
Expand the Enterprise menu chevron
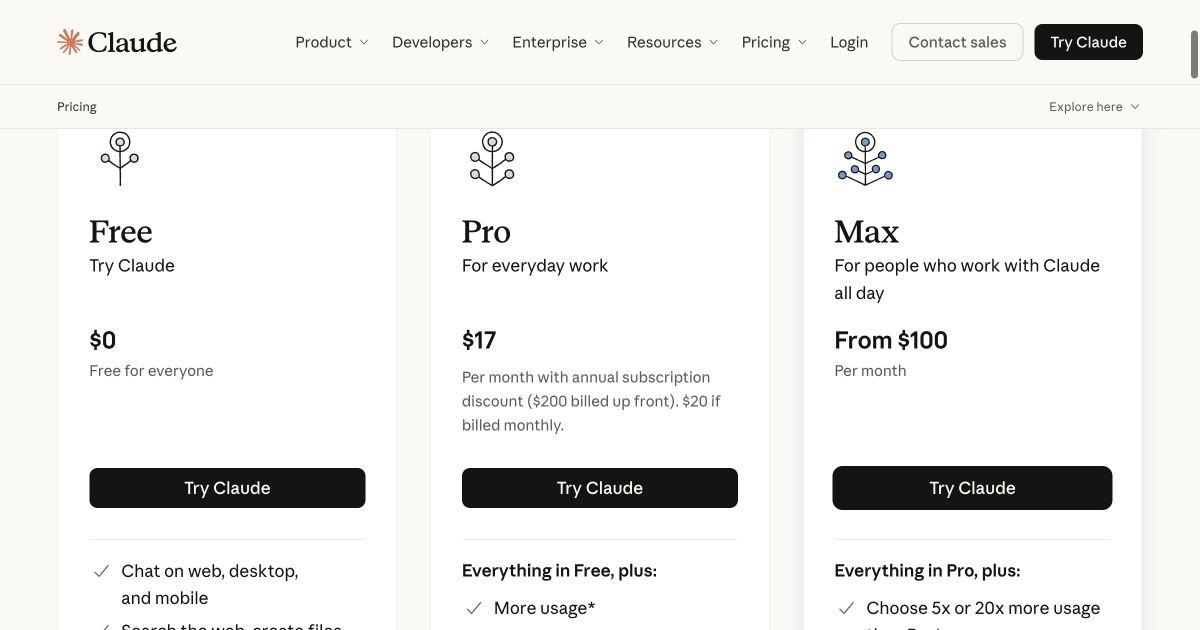pyautogui.click(x=599, y=42)
